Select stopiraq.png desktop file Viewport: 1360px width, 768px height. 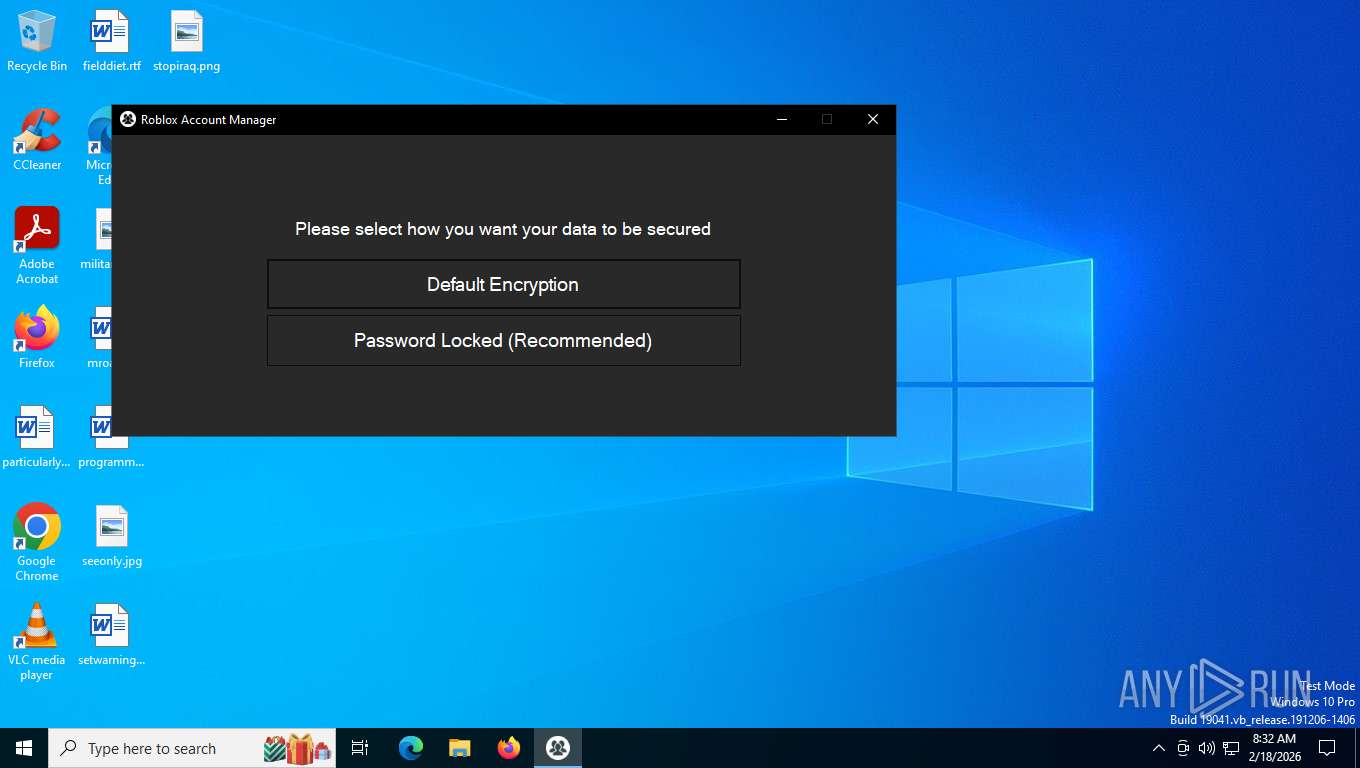(187, 42)
